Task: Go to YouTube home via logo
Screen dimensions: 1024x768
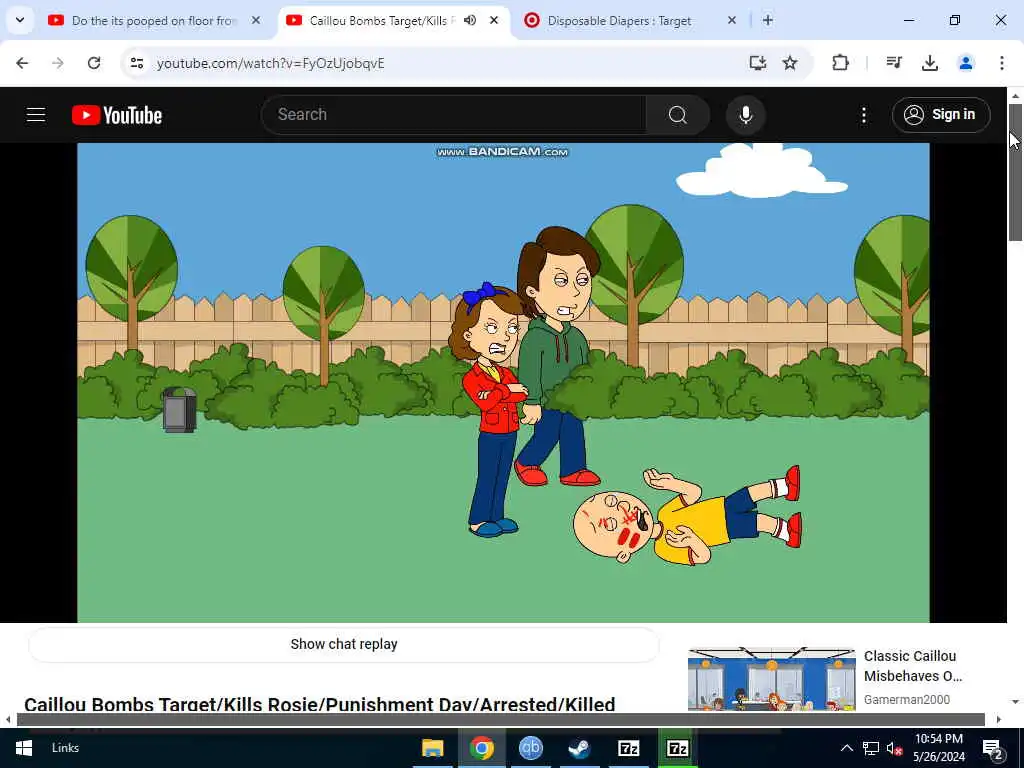Action: pos(117,115)
